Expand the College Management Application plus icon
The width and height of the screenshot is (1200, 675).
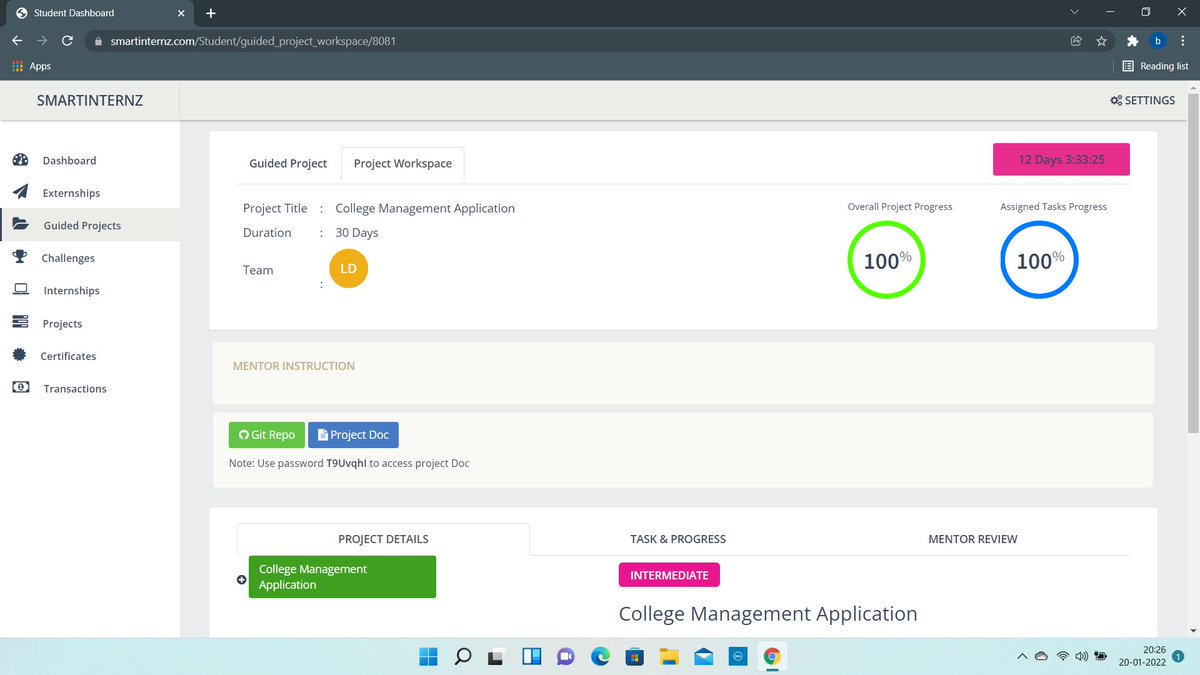(241, 580)
